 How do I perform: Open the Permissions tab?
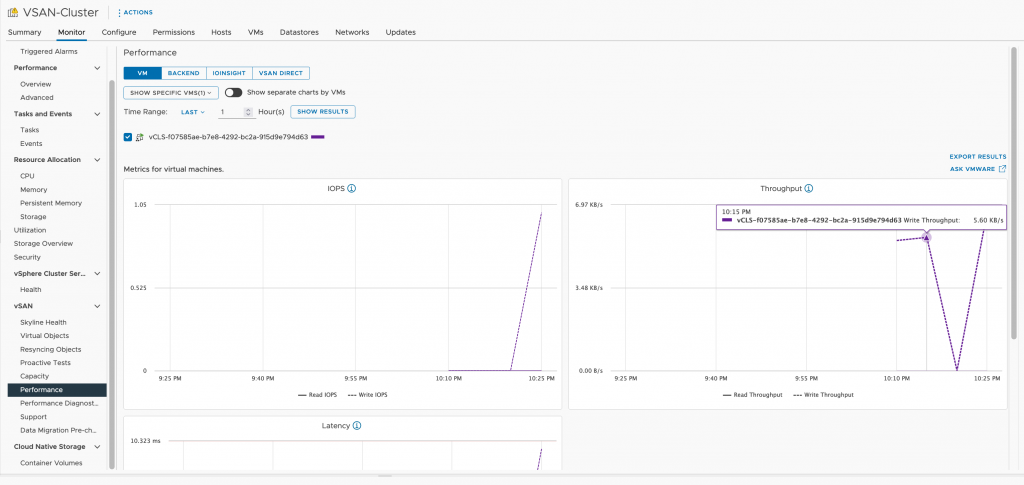174,32
